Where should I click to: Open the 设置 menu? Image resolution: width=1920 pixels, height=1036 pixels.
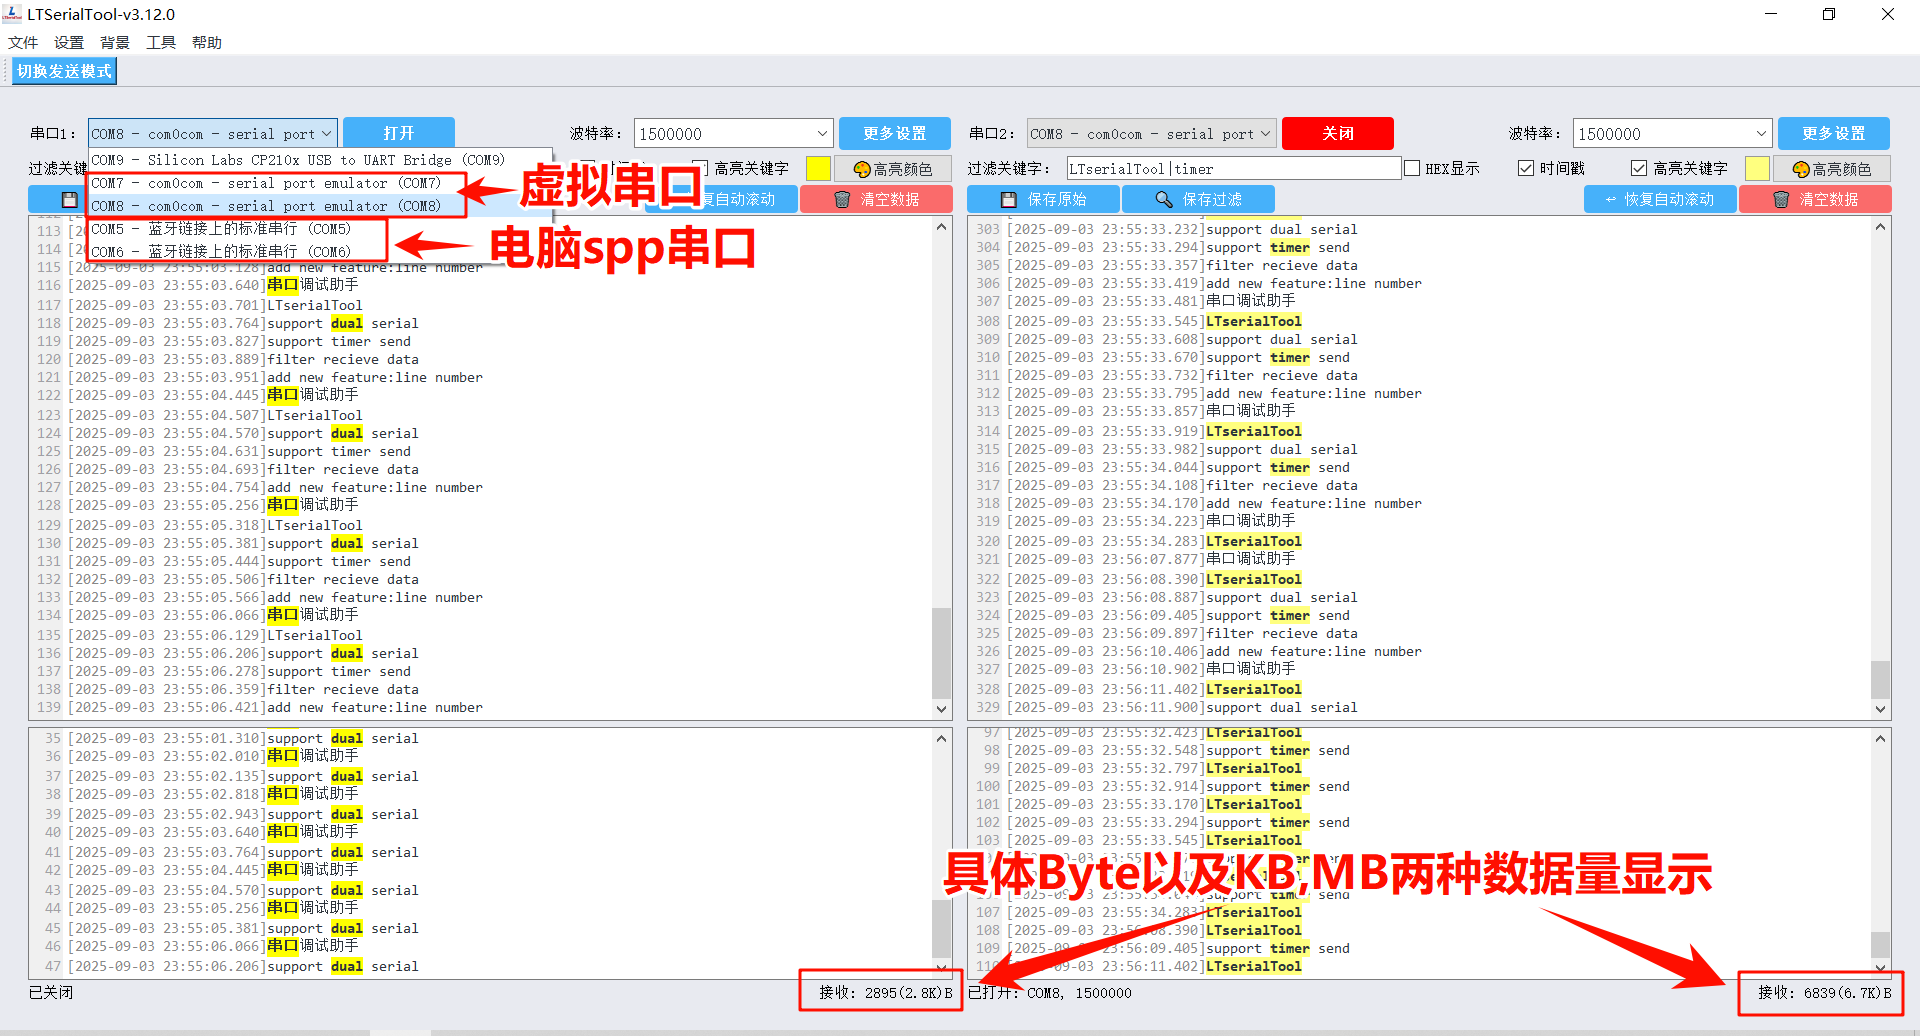(69, 42)
